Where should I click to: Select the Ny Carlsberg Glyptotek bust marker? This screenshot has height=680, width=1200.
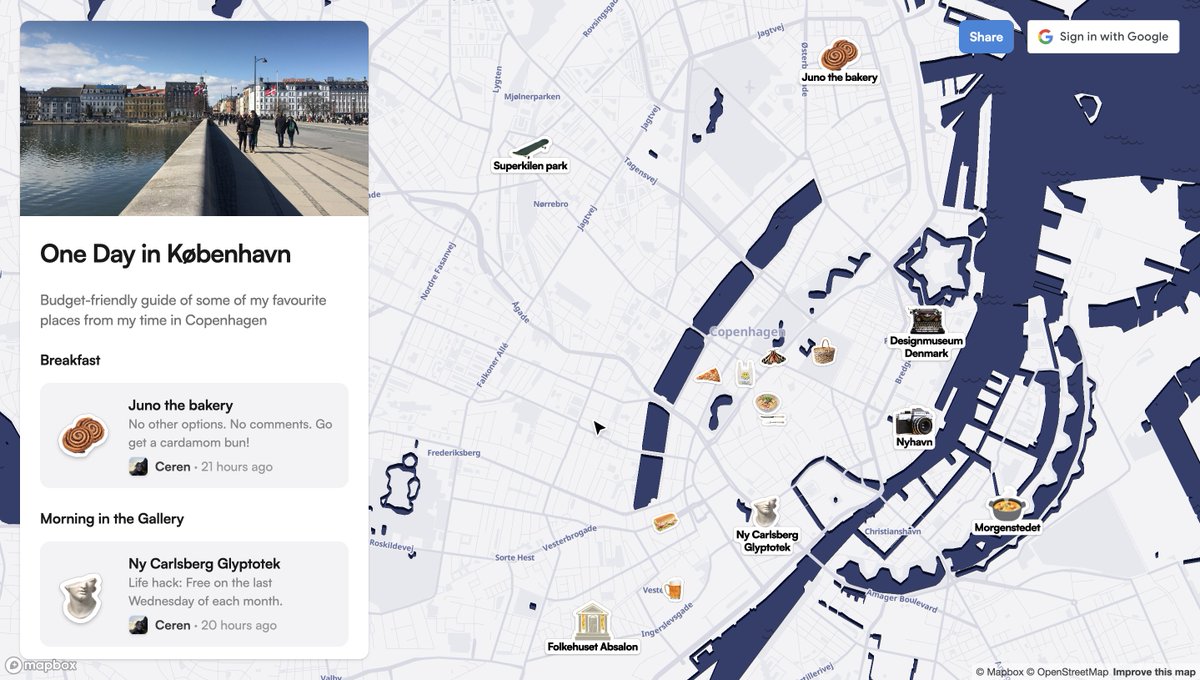pos(766,512)
